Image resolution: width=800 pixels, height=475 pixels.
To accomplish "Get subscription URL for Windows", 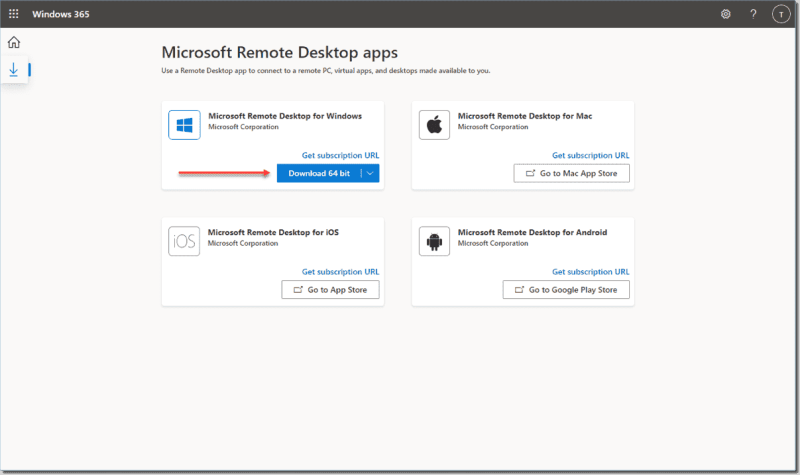I will pos(340,156).
